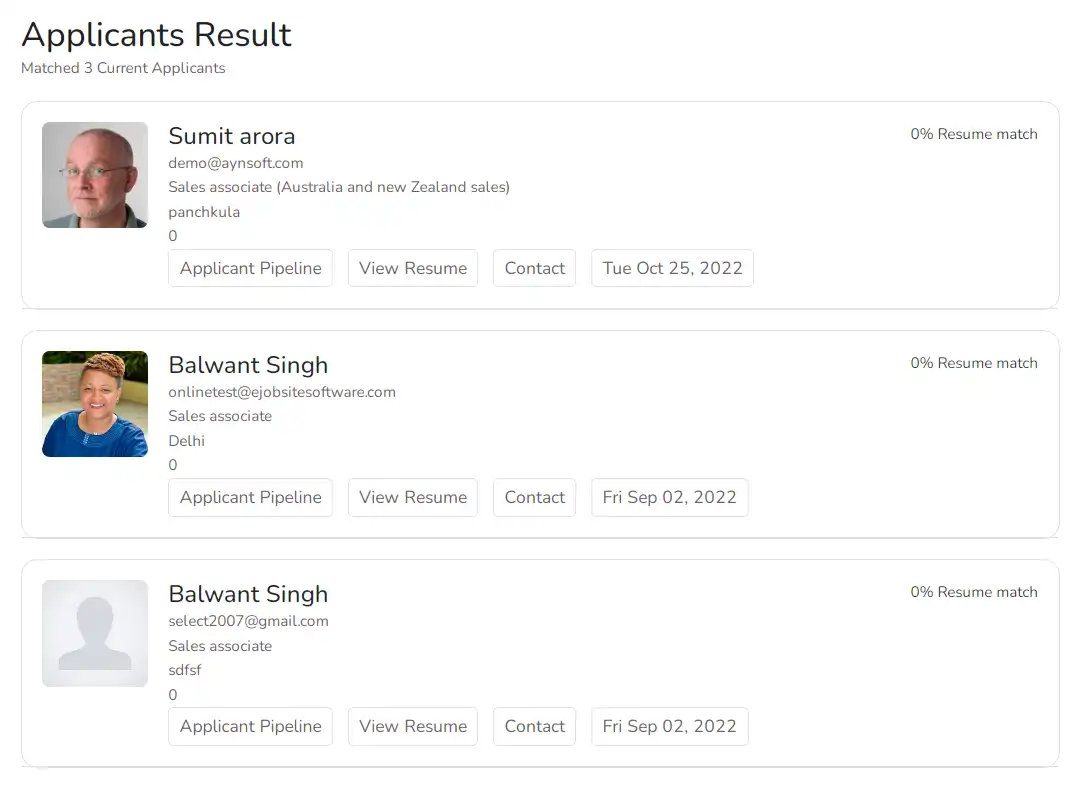
Task: Click 0% Resume match on Sumit's card
Action: pyautogui.click(x=974, y=134)
